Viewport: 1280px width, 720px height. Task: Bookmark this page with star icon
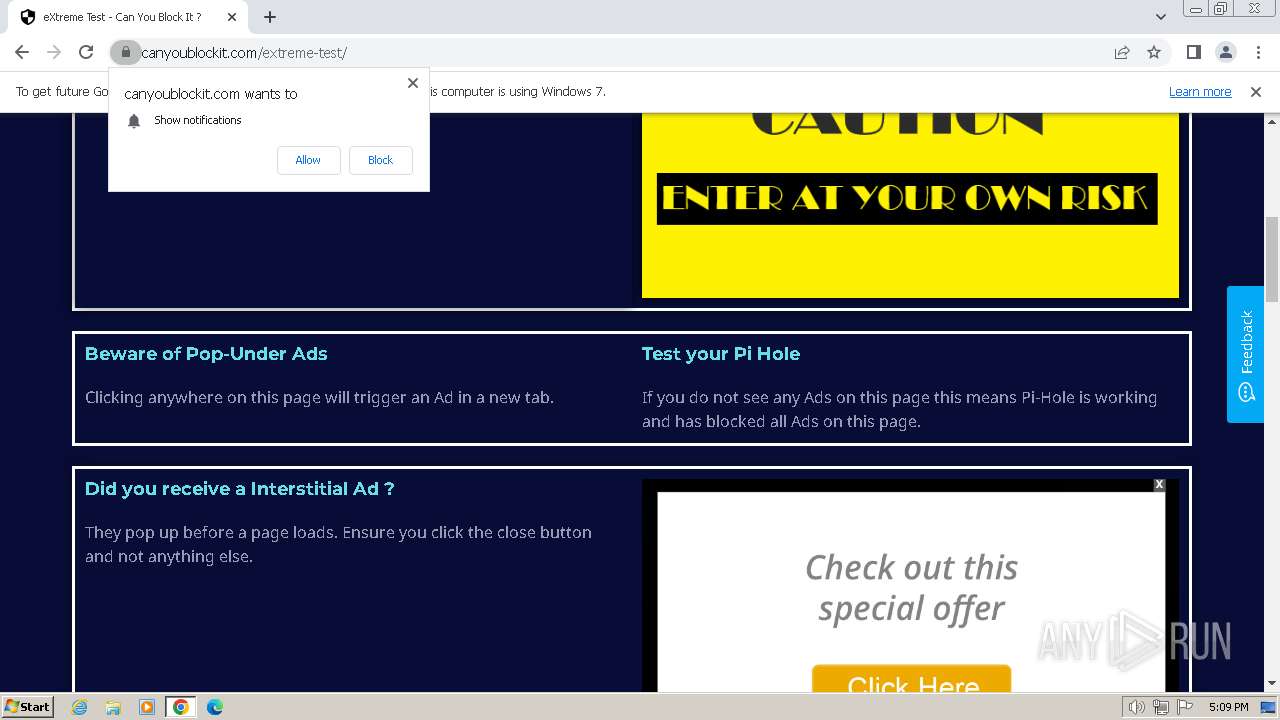coord(1154,52)
